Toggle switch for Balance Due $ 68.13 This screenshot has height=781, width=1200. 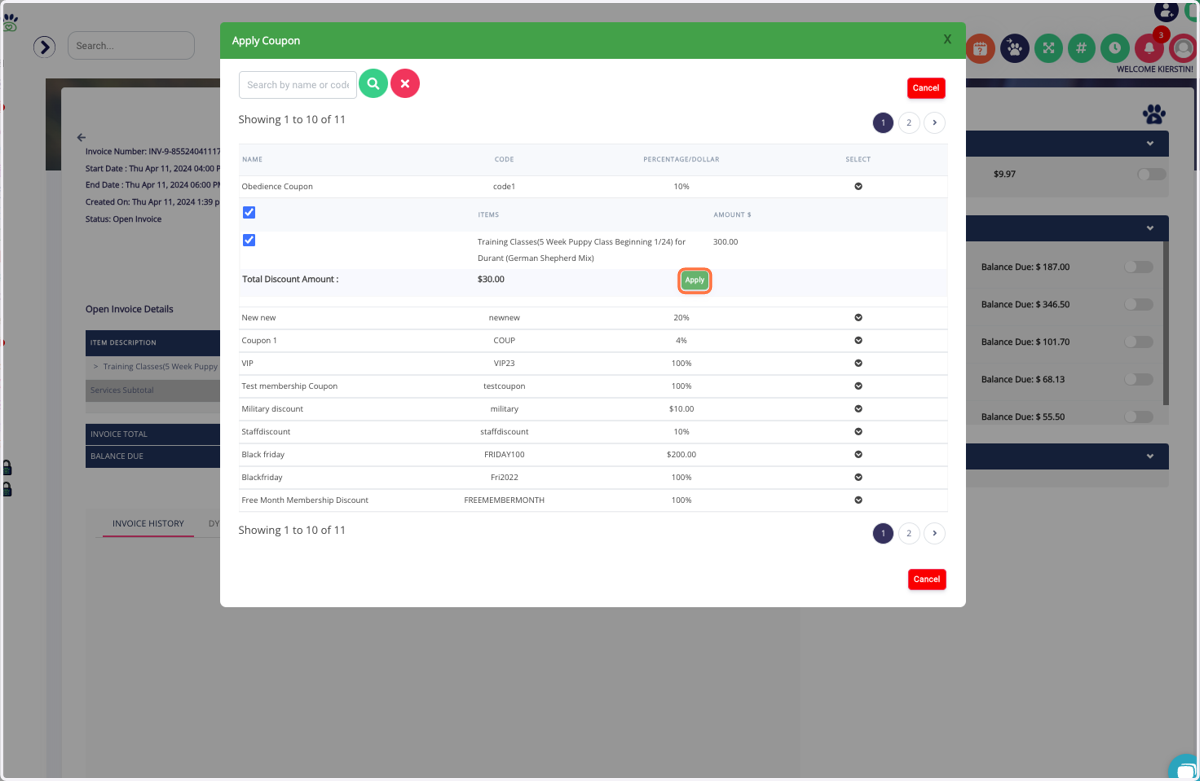click(1139, 379)
